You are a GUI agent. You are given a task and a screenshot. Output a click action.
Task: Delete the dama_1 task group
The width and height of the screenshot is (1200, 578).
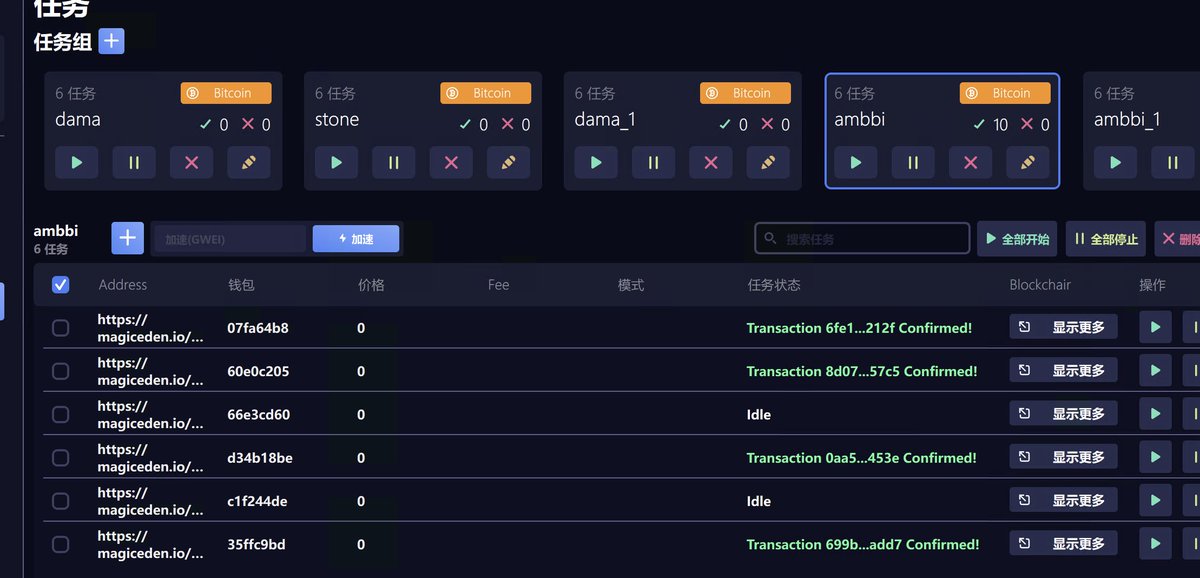point(711,162)
